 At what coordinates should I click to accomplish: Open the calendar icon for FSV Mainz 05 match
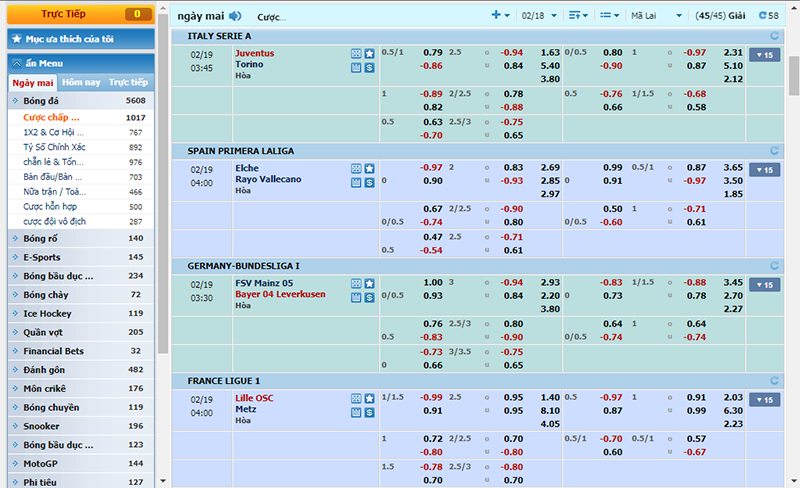pos(356,298)
